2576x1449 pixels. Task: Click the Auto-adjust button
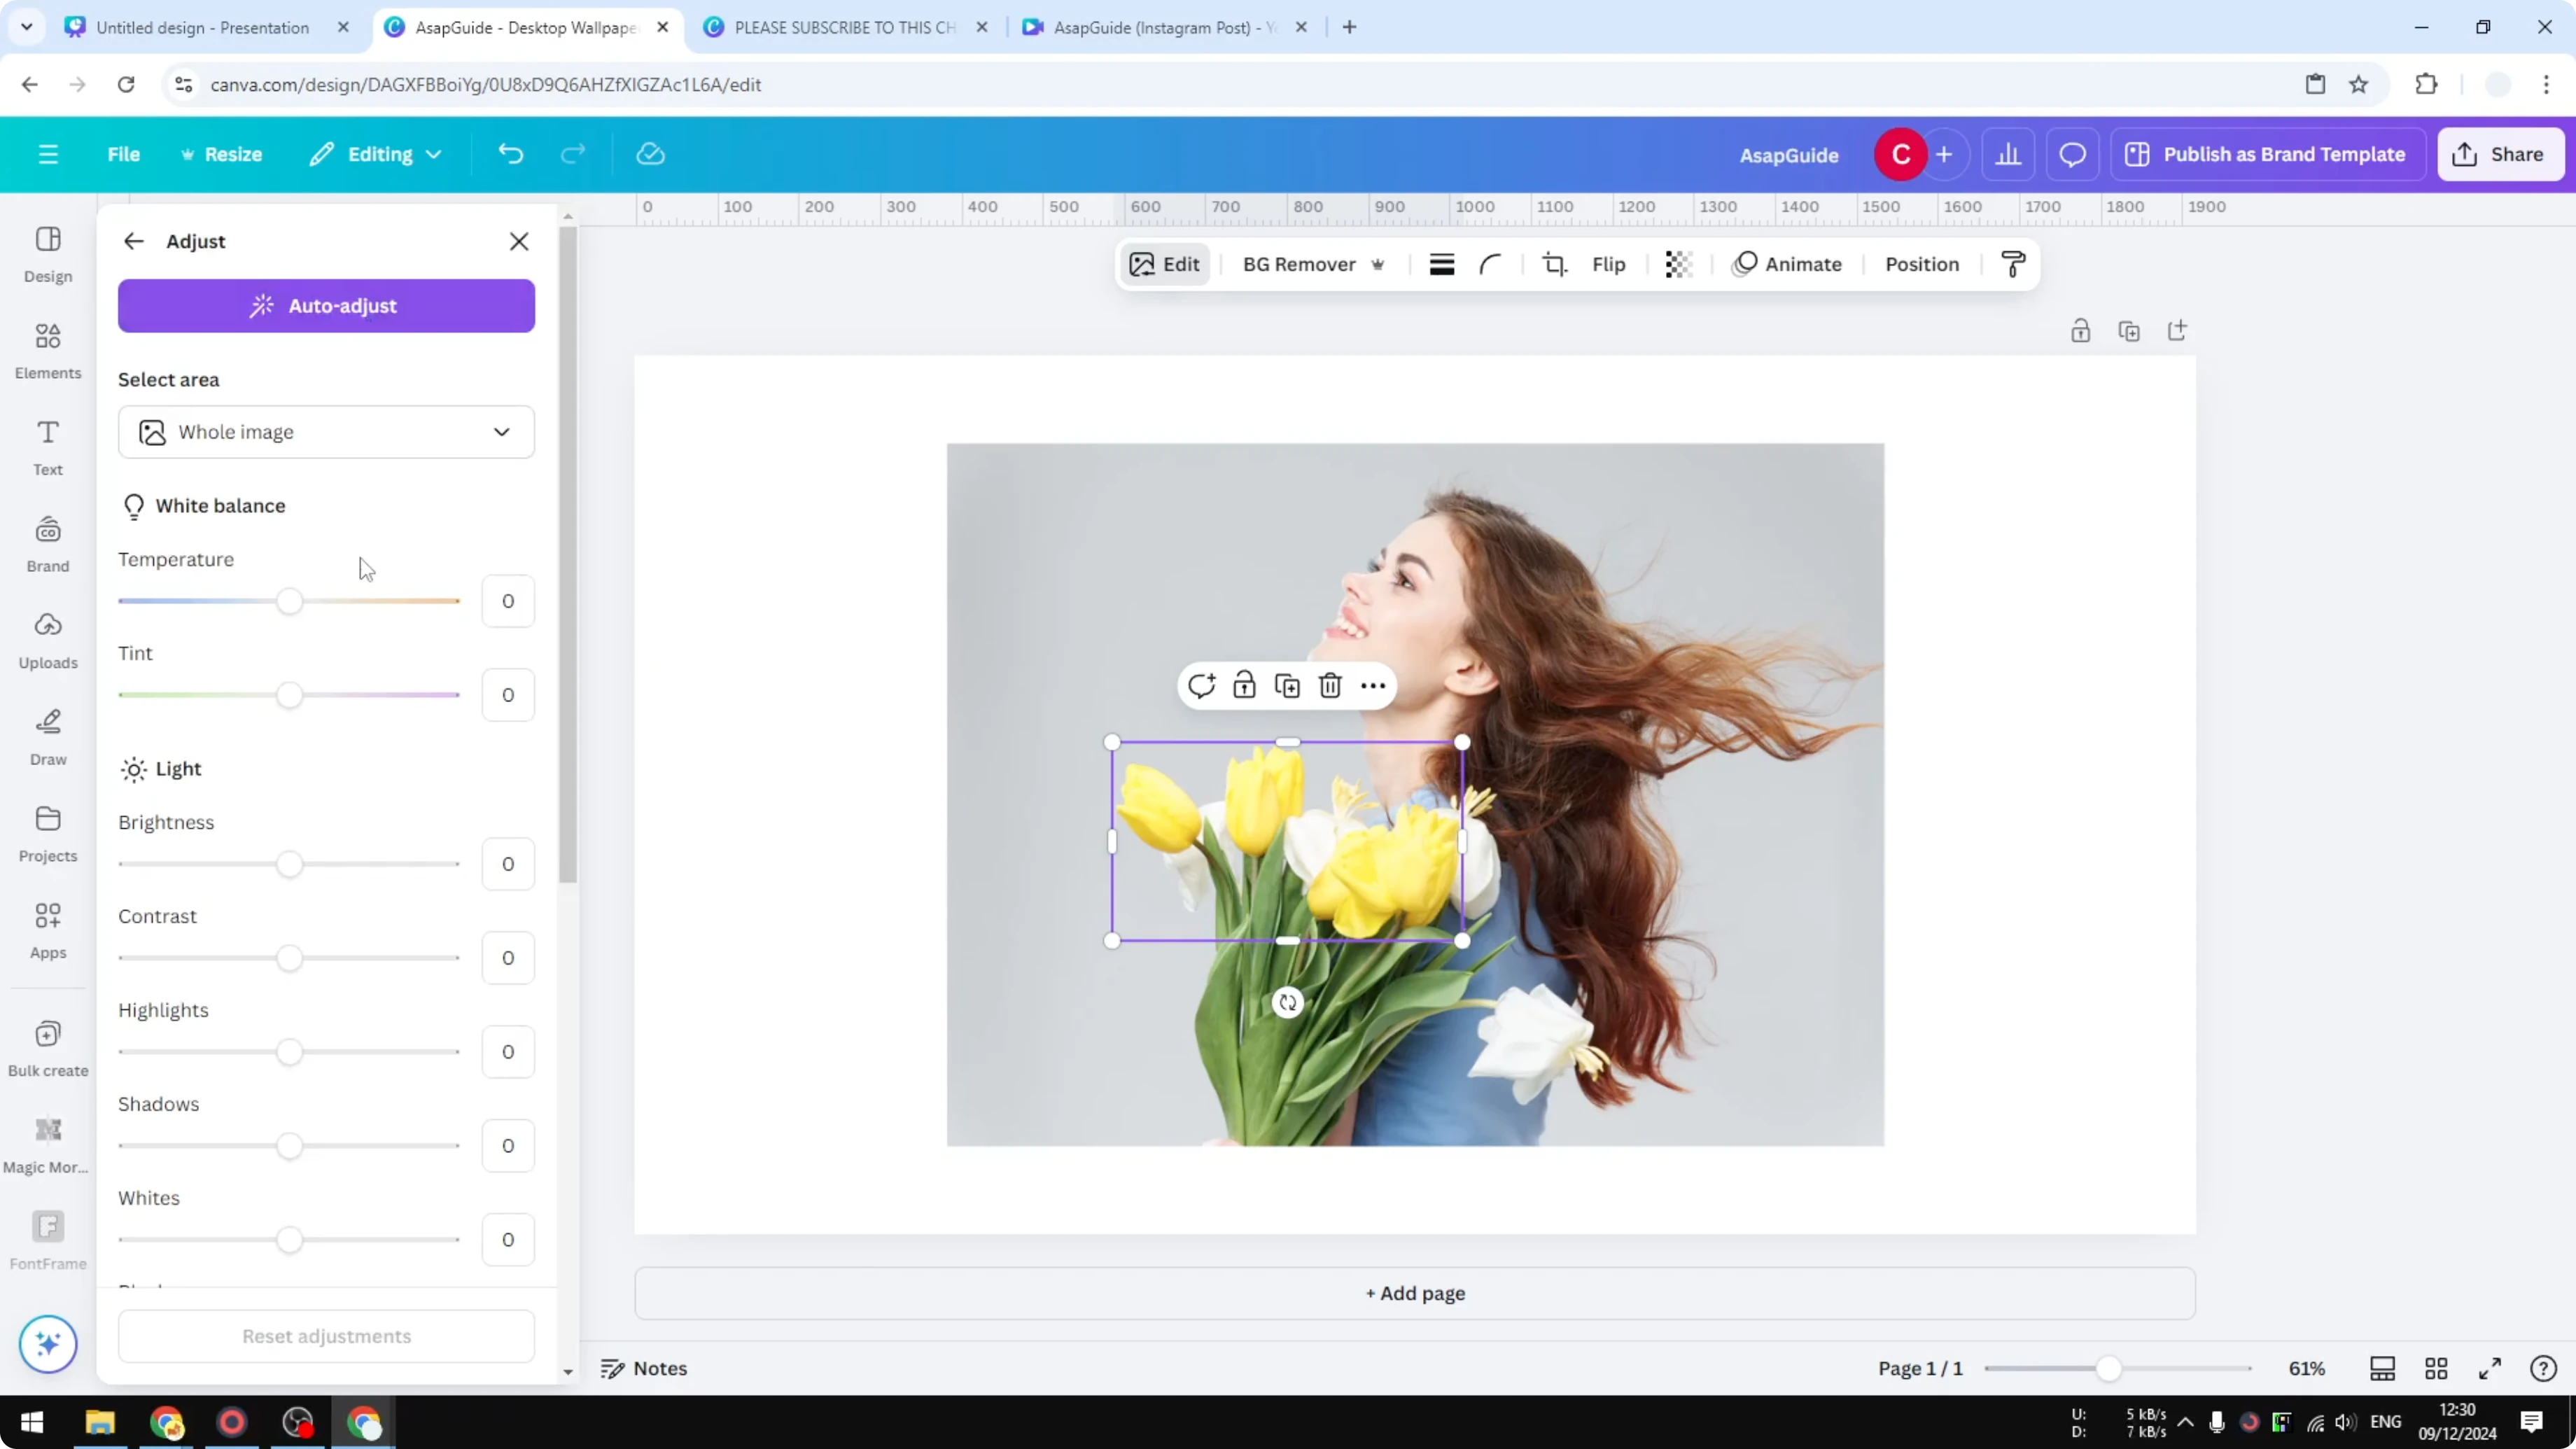click(326, 306)
